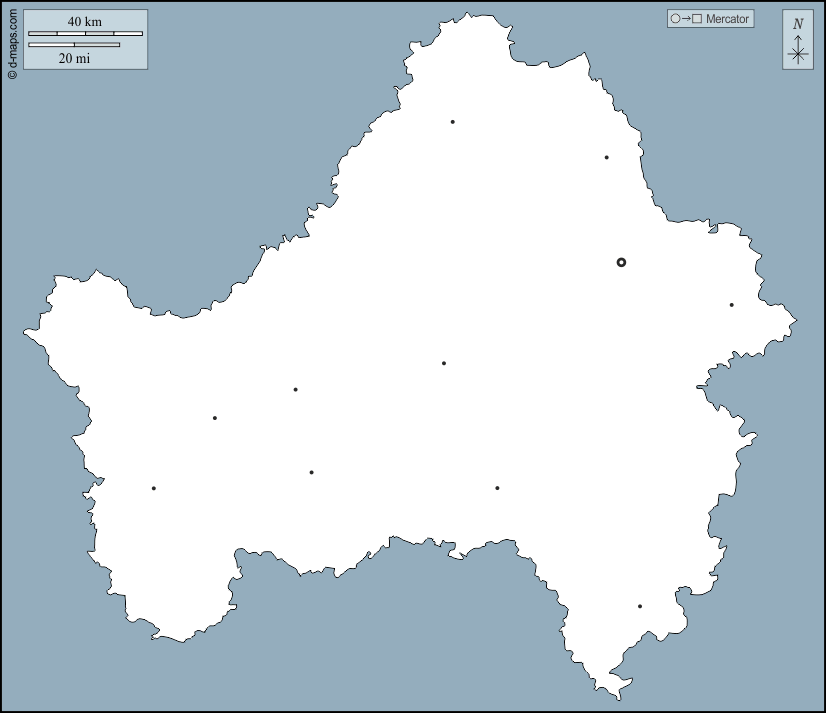Select the northernmost city dot
The width and height of the screenshot is (826, 713).
click(x=453, y=122)
